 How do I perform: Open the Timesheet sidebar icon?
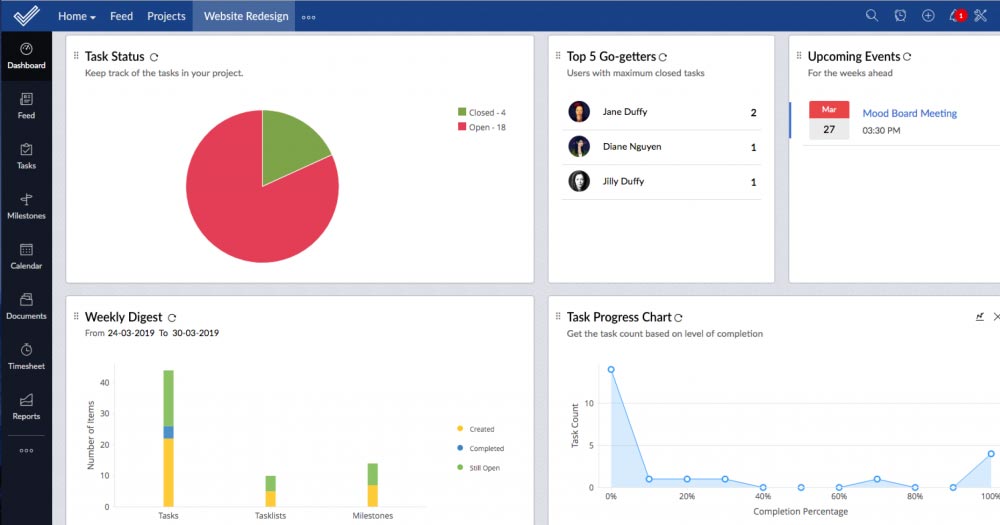click(x=26, y=356)
